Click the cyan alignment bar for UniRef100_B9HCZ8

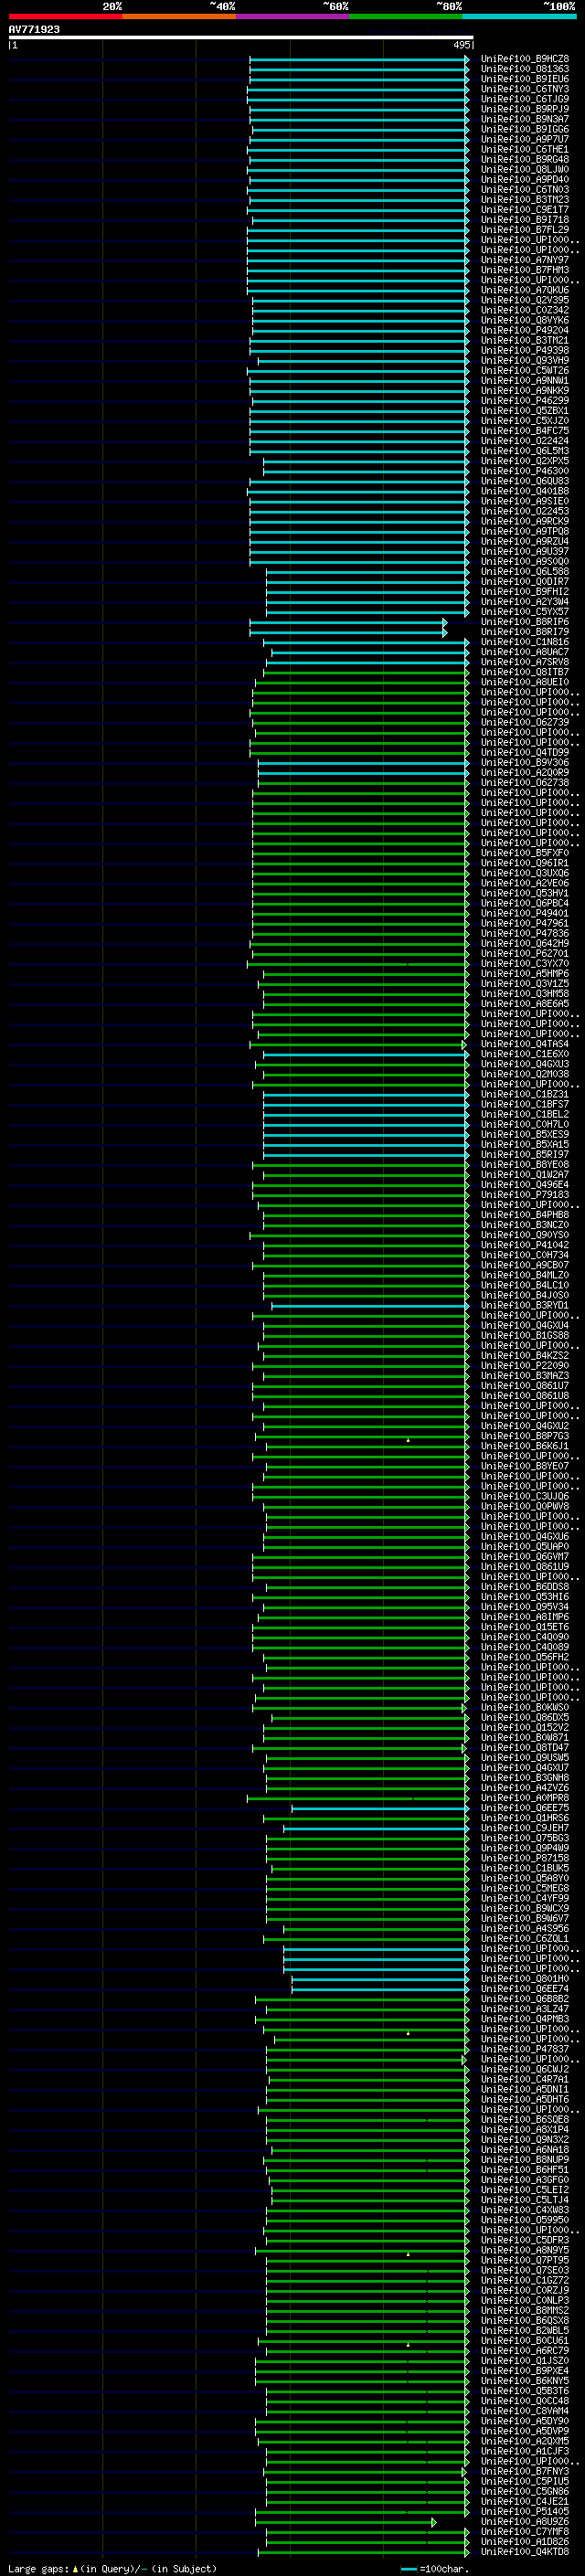(359, 59)
